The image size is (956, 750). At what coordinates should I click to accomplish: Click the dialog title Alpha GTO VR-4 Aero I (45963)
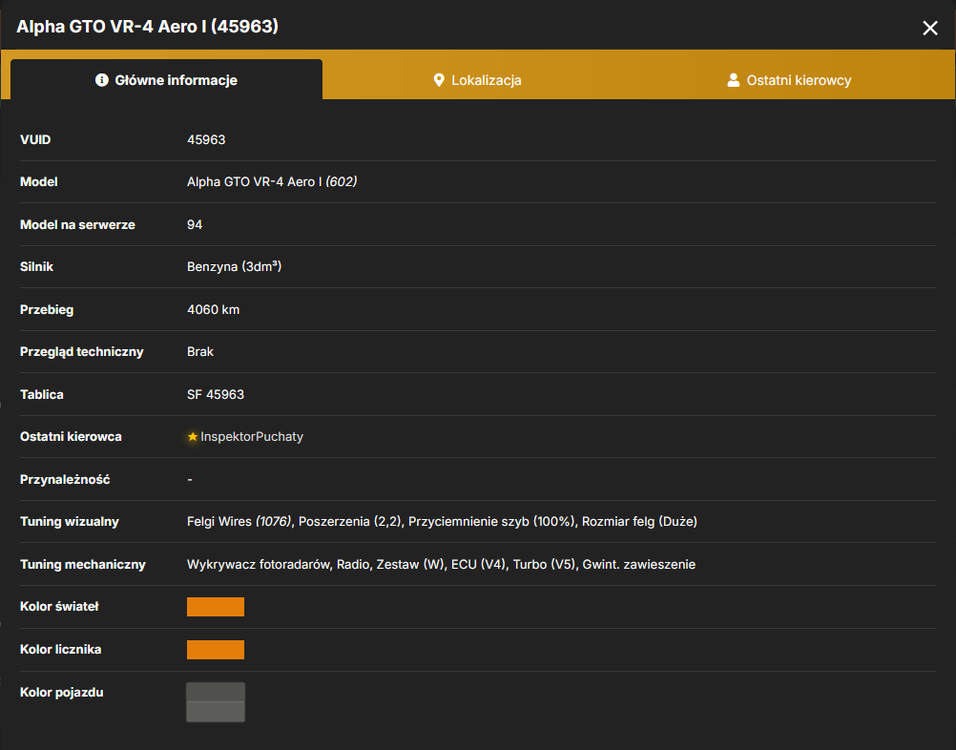(147, 26)
